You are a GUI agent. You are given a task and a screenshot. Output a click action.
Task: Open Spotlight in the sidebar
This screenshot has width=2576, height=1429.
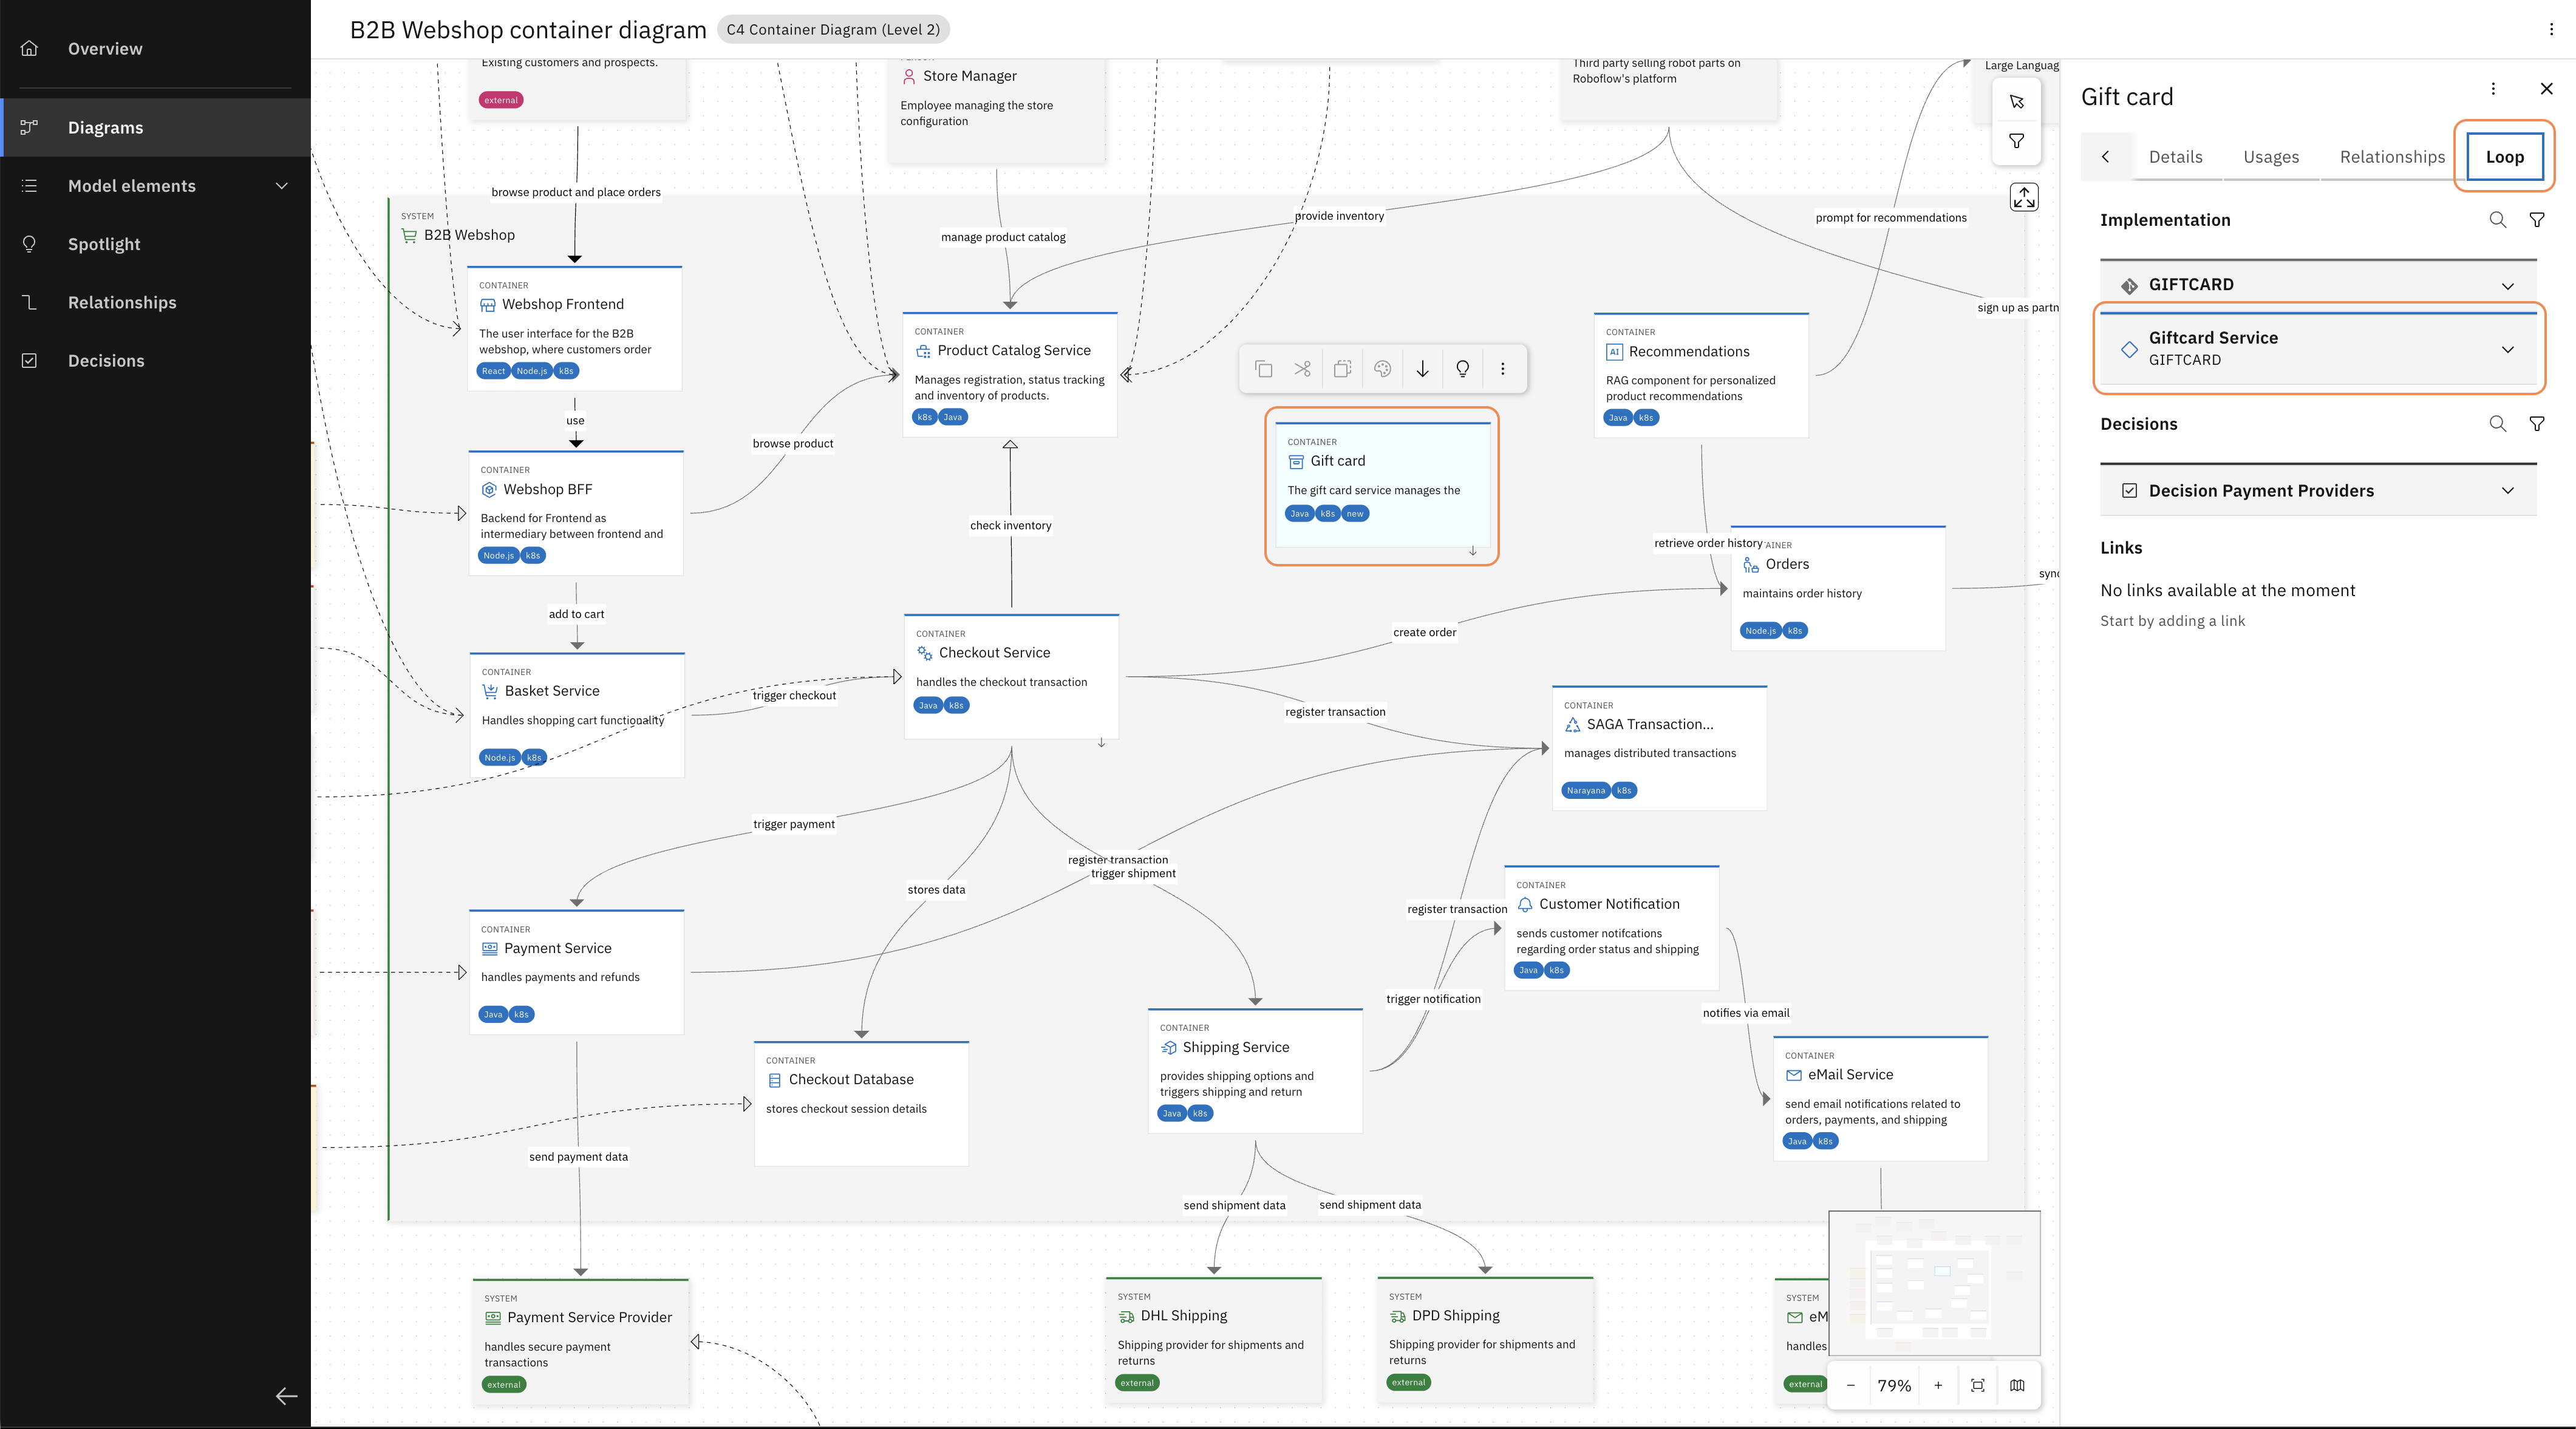(x=156, y=244)
